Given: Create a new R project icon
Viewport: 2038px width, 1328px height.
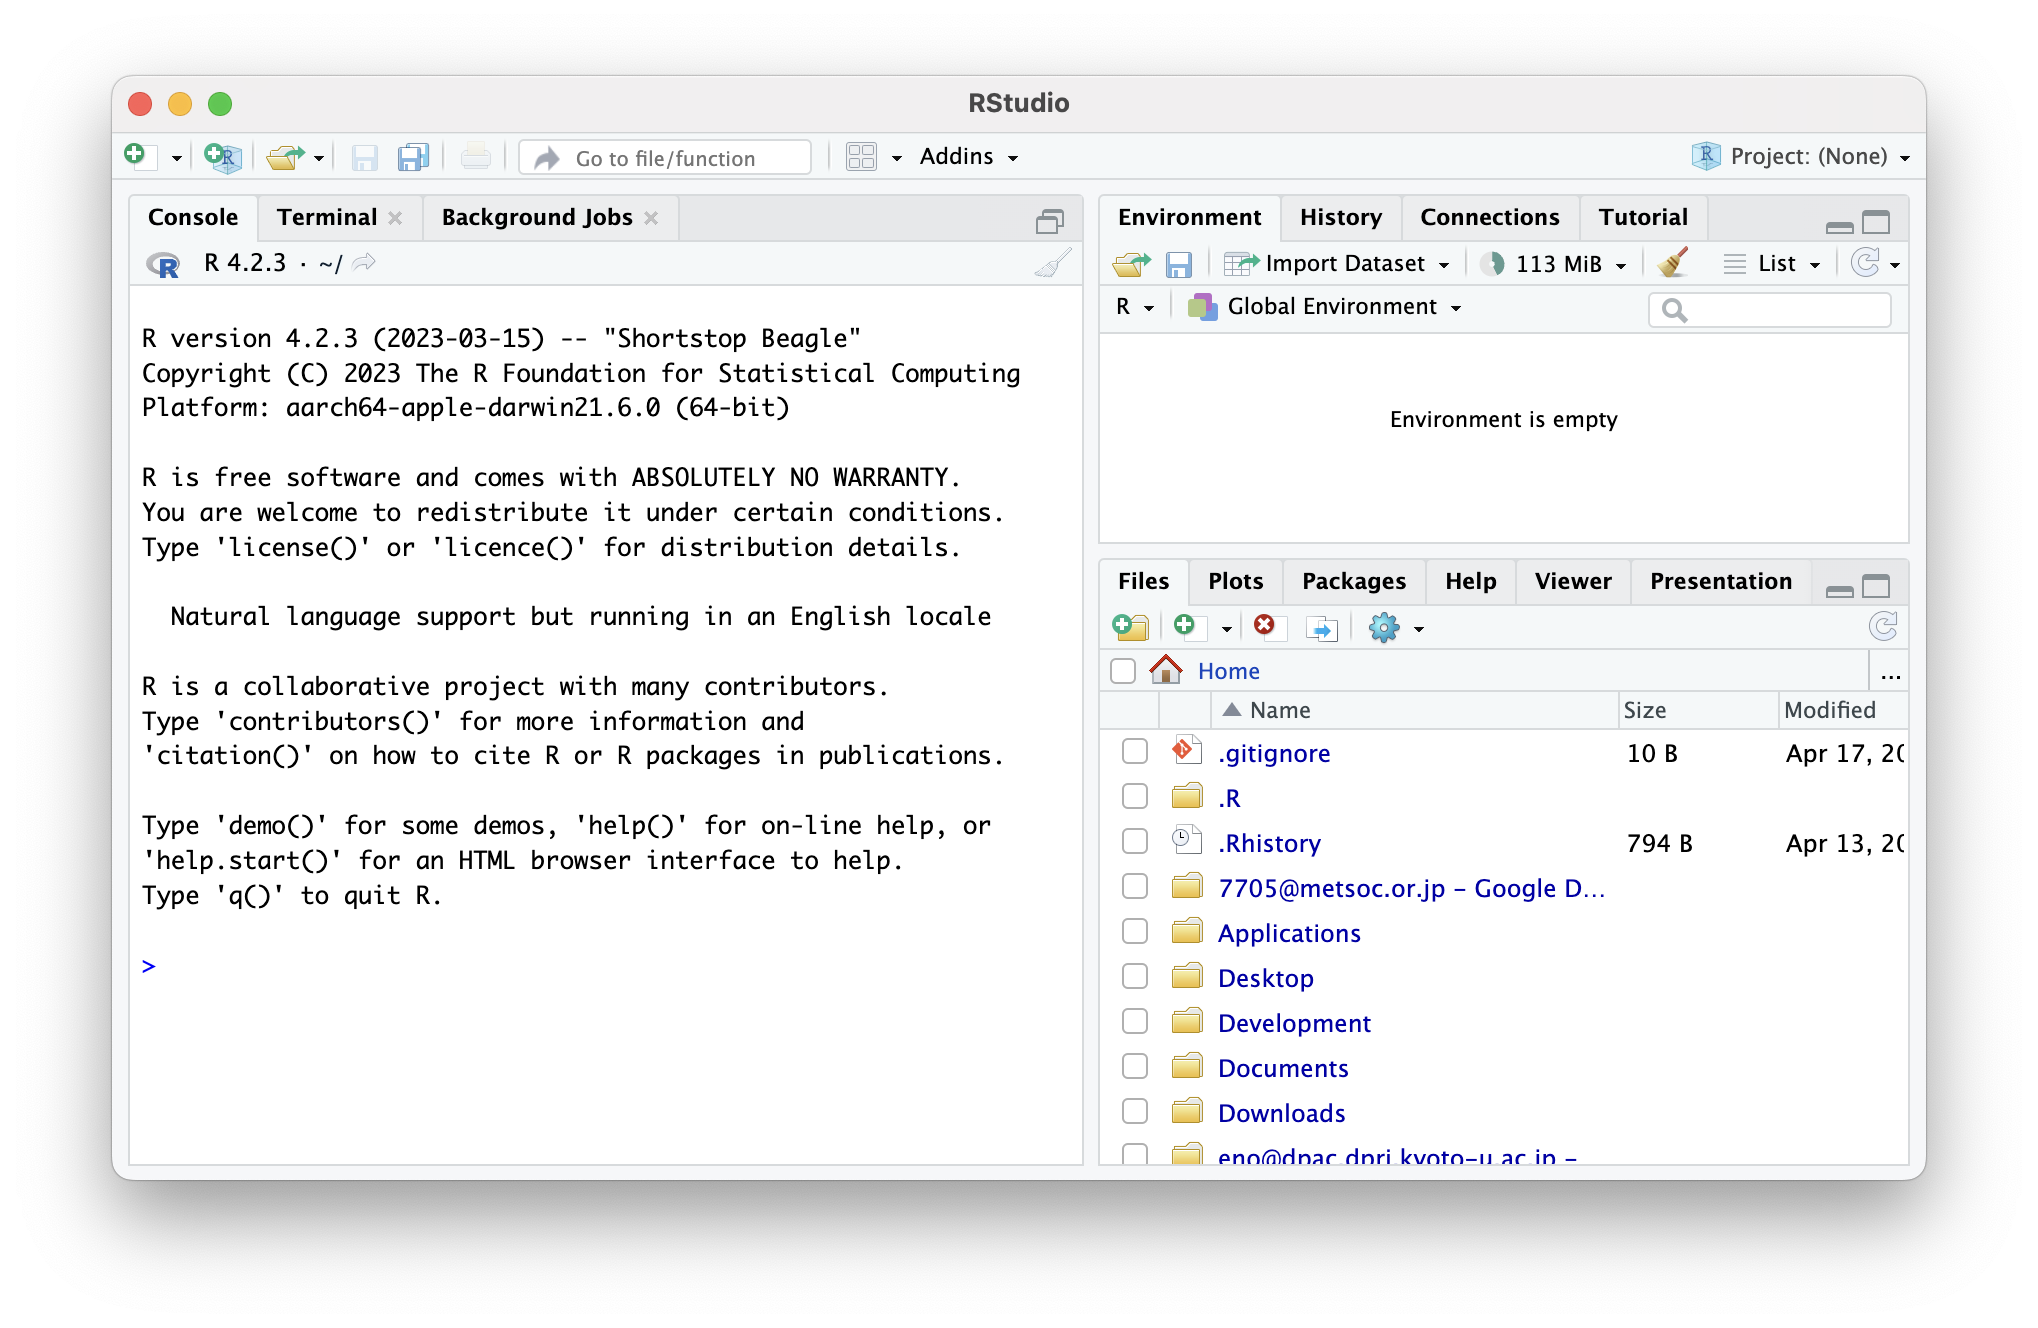Looking at the screenshot, I should 222,157.
